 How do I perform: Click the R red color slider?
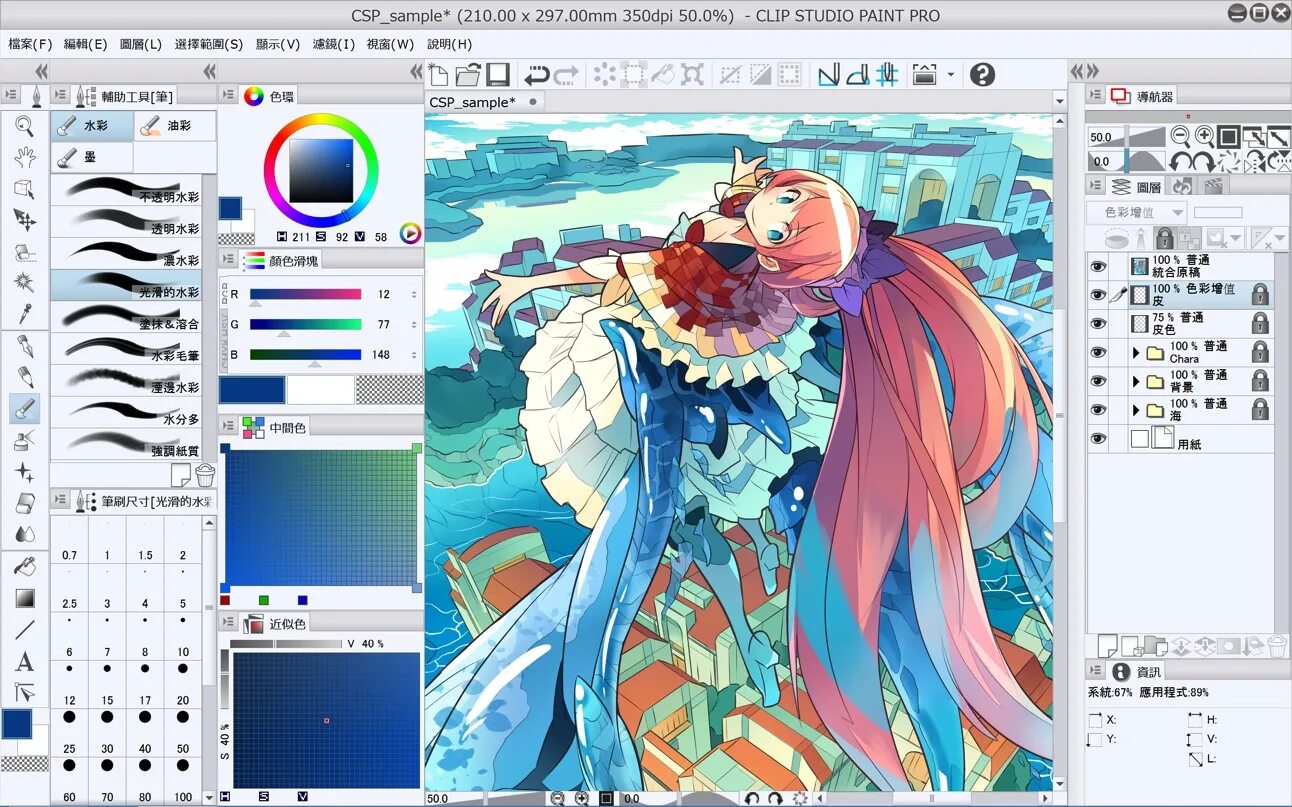click(305, 294)
